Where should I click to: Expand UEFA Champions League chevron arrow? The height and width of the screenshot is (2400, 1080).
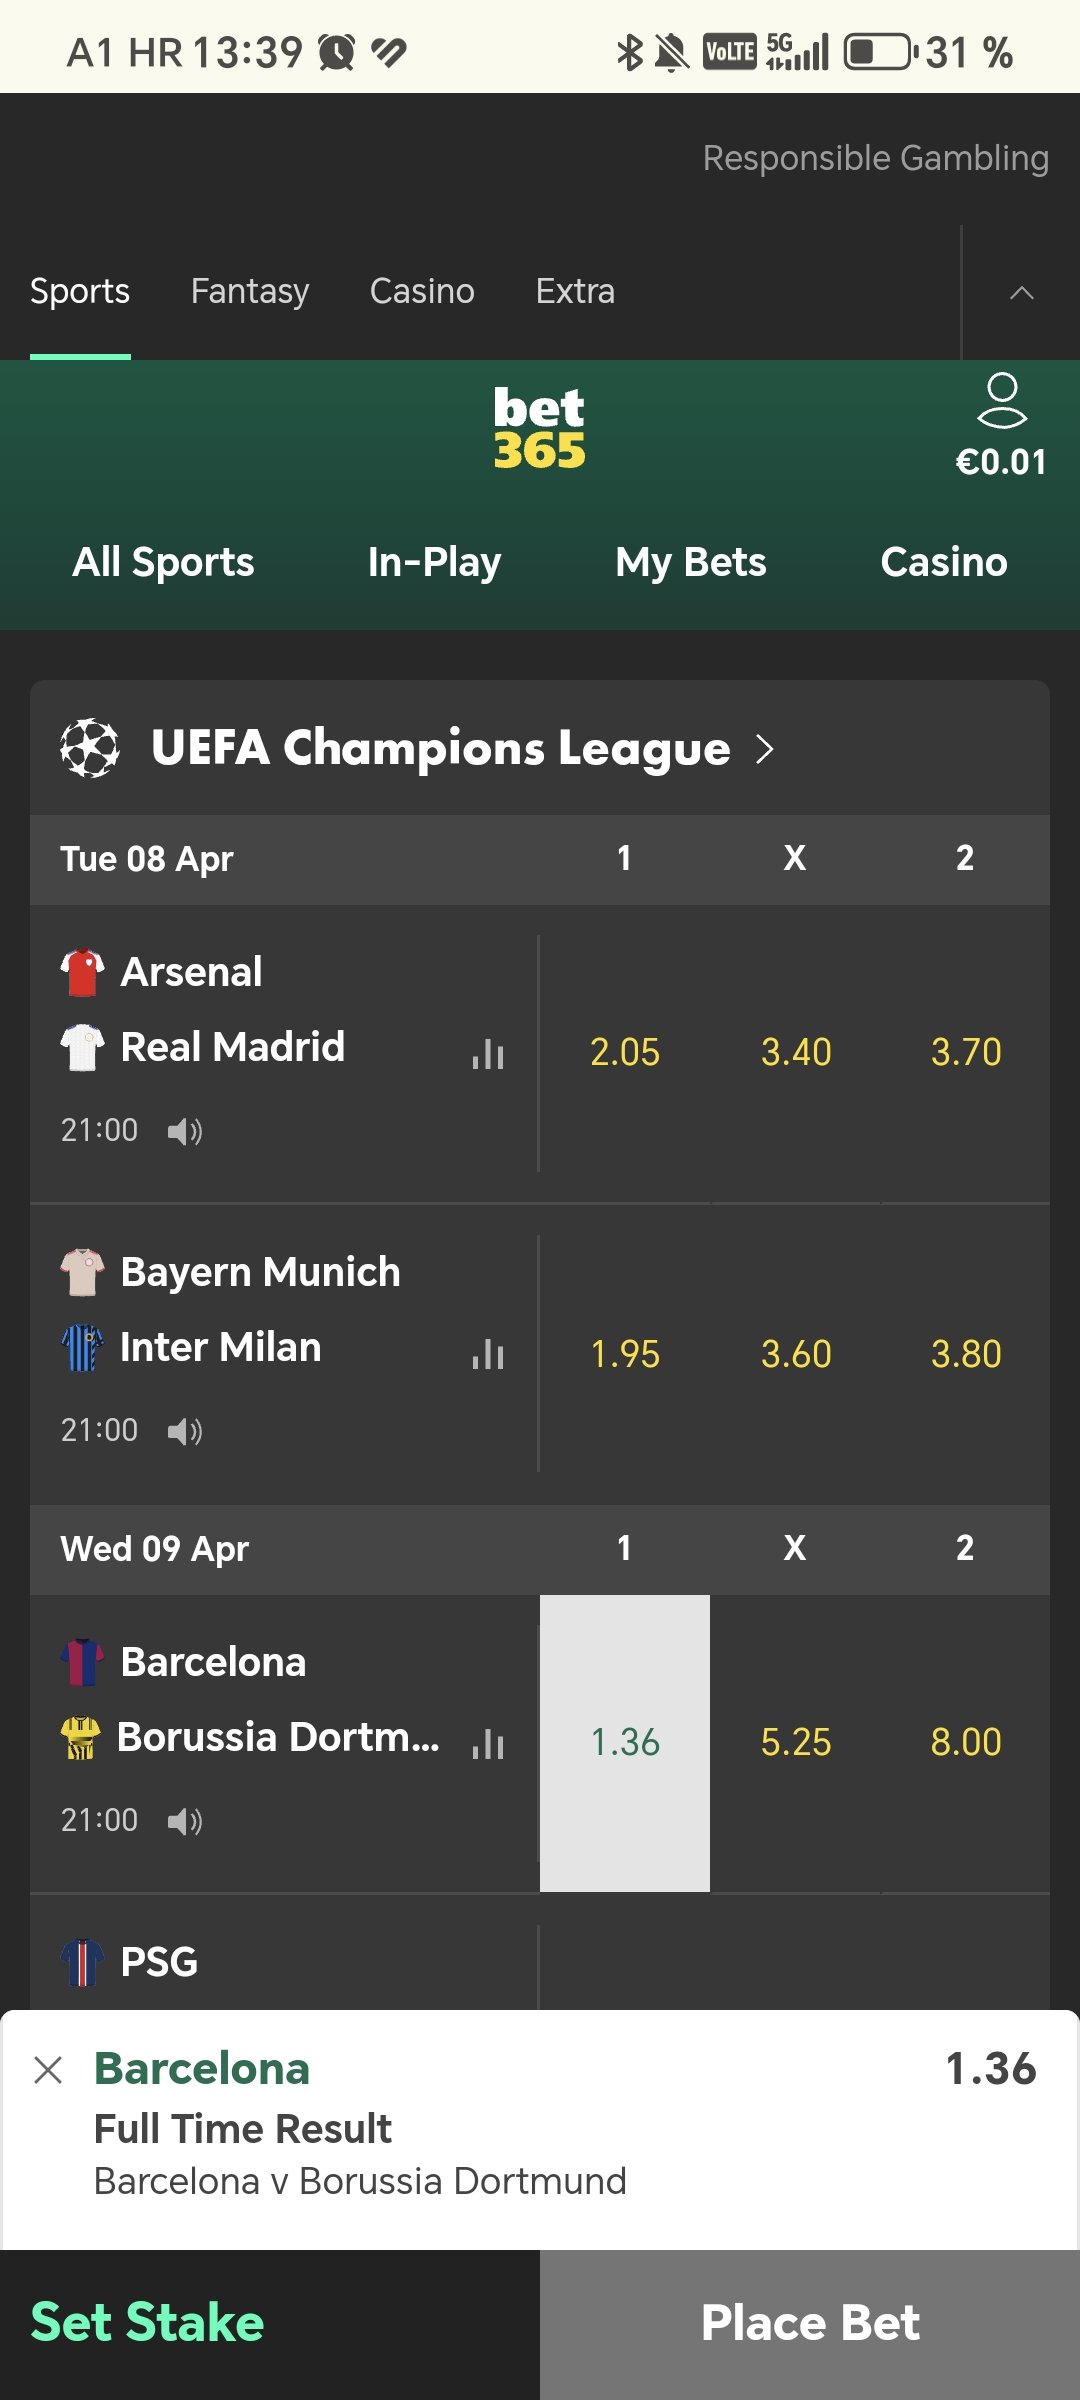click(x=765, y=748)
